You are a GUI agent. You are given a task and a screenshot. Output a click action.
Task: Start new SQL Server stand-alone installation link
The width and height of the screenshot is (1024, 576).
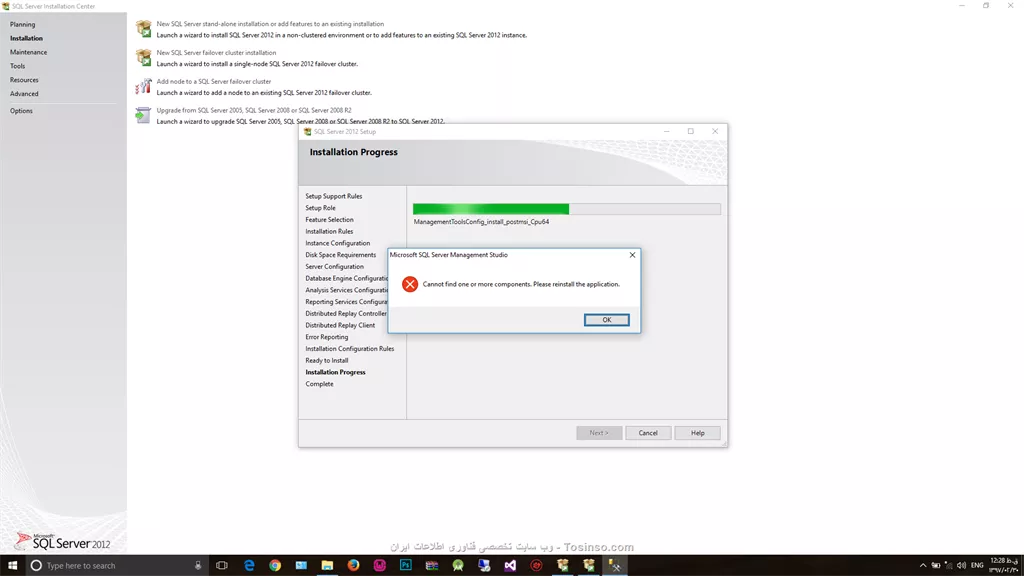(270, 24)
